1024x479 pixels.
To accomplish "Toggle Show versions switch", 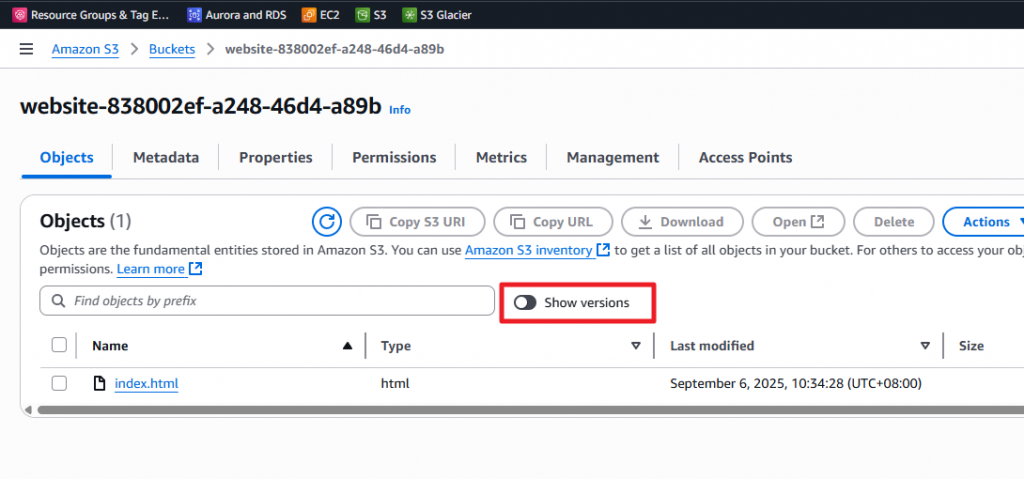I will (525, 303).
